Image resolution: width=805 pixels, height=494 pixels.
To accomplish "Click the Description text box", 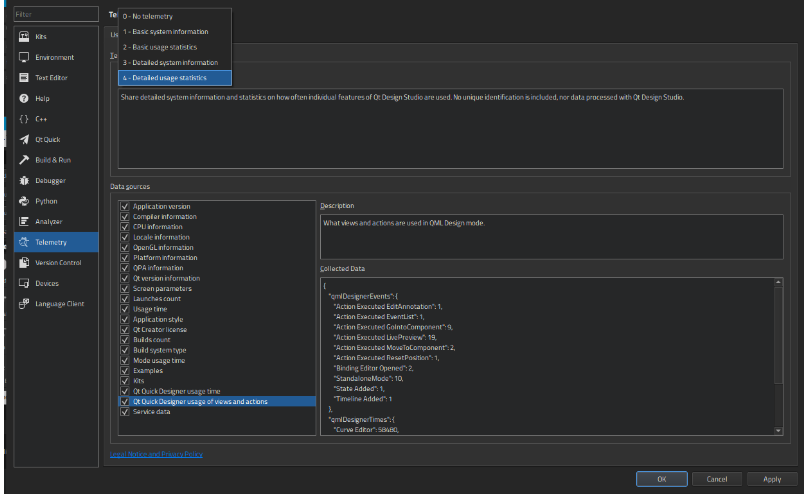I will 551,237.
